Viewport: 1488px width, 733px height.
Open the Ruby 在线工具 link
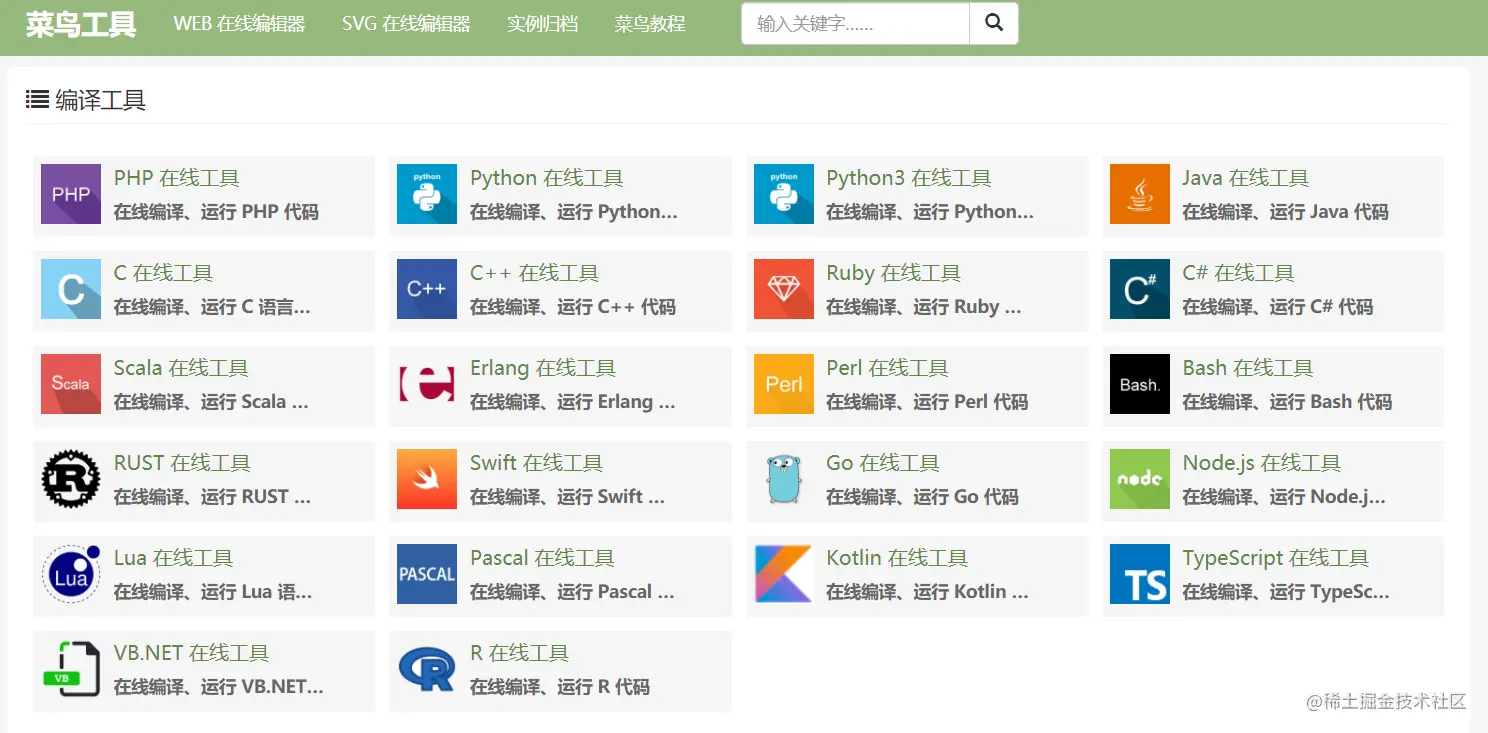point(894,273)
